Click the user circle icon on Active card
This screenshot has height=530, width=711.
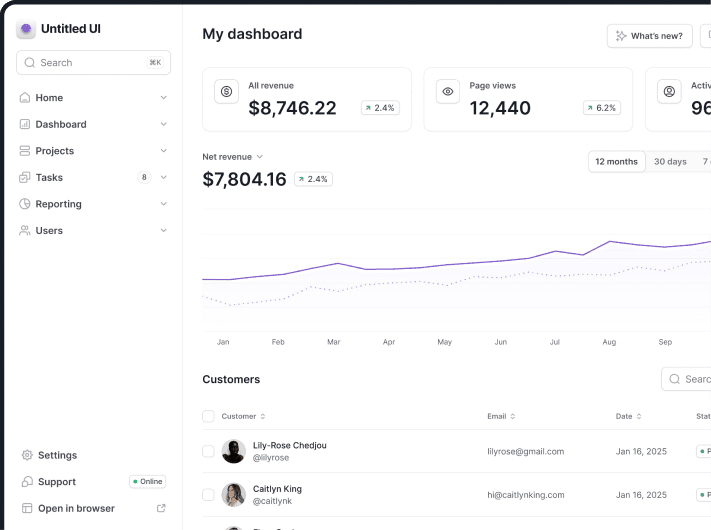pyautogui.click(x=669, y=92)
